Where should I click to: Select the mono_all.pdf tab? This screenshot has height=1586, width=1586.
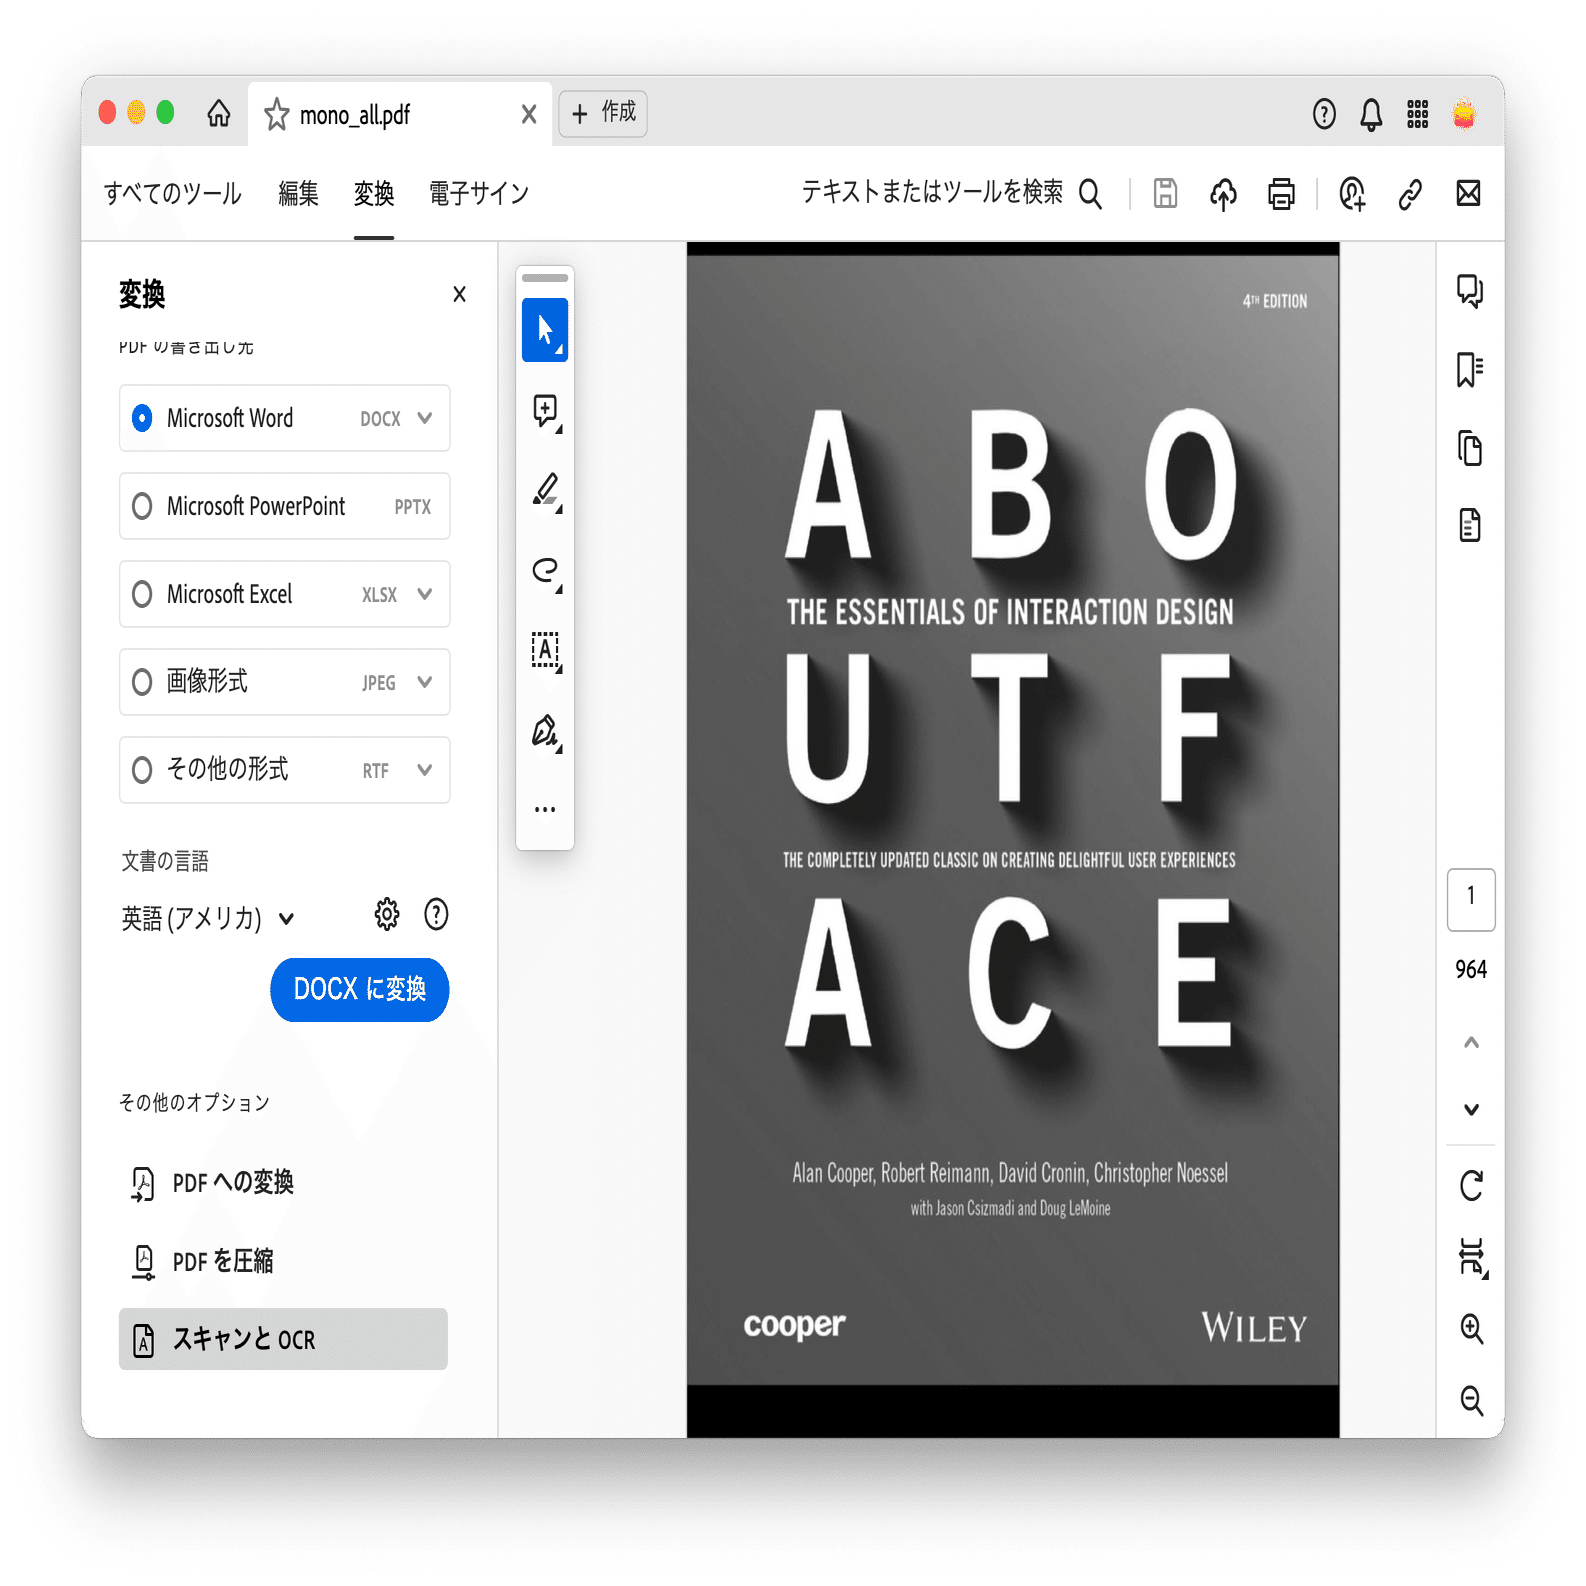point(400,114)
